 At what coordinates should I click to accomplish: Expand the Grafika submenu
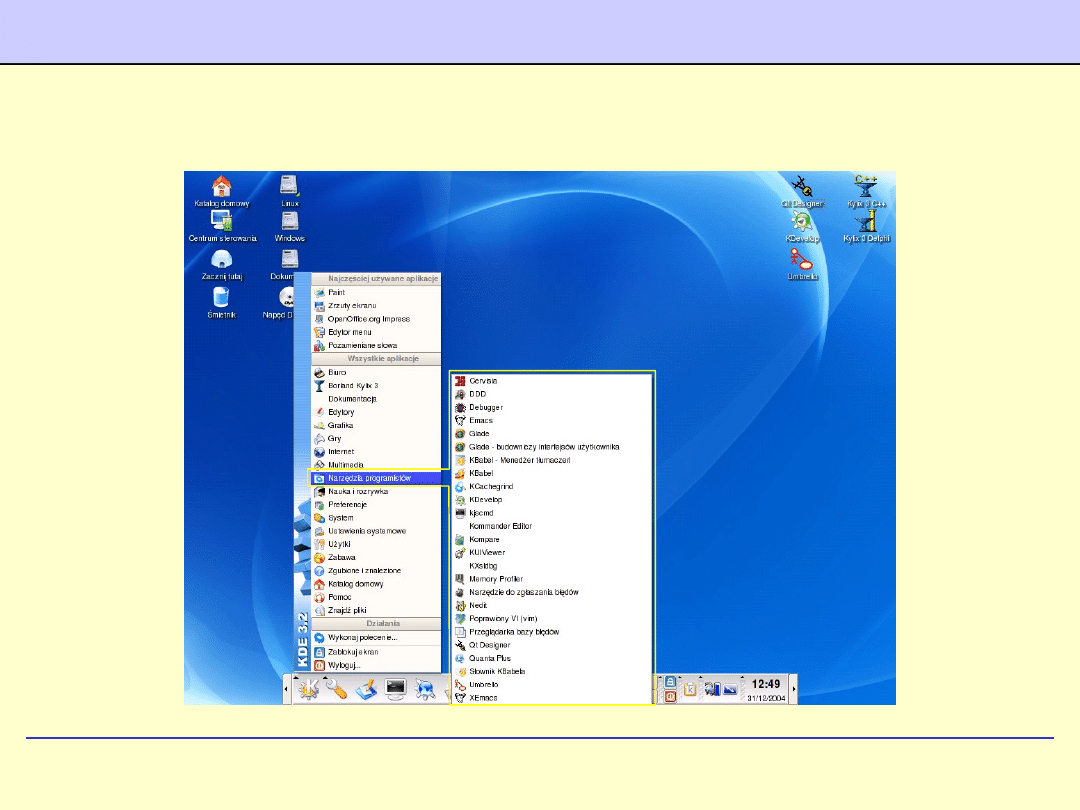[x=341, y=425]
